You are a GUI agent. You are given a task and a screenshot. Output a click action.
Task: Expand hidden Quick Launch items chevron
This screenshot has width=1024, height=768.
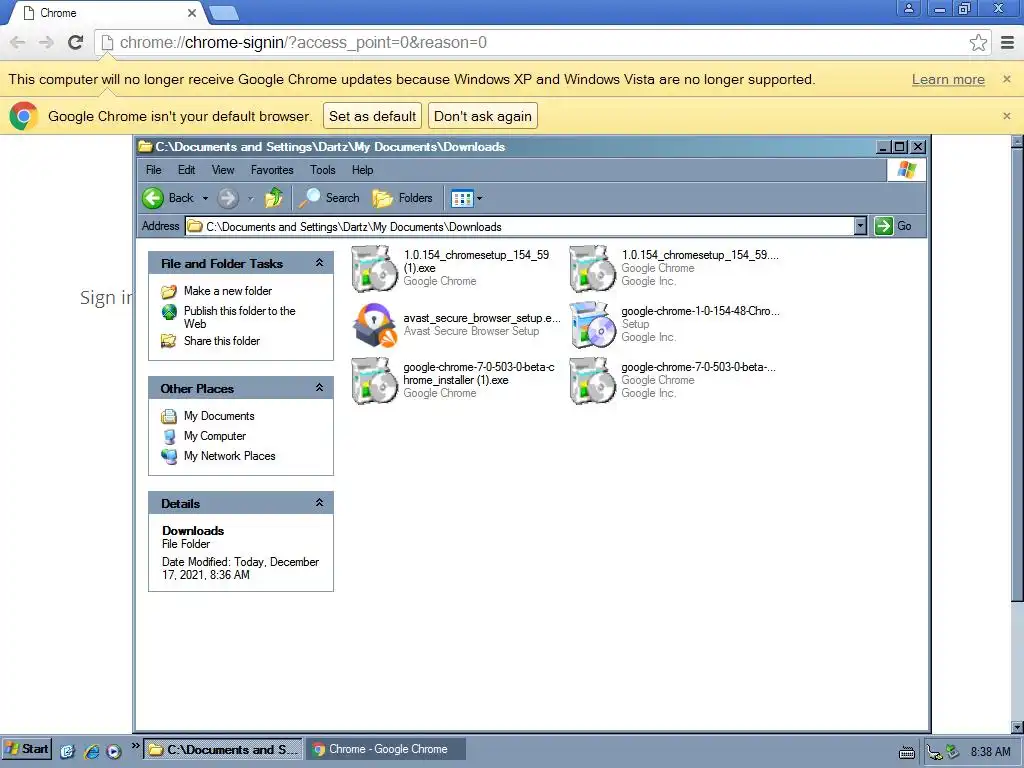click(135, 745)
